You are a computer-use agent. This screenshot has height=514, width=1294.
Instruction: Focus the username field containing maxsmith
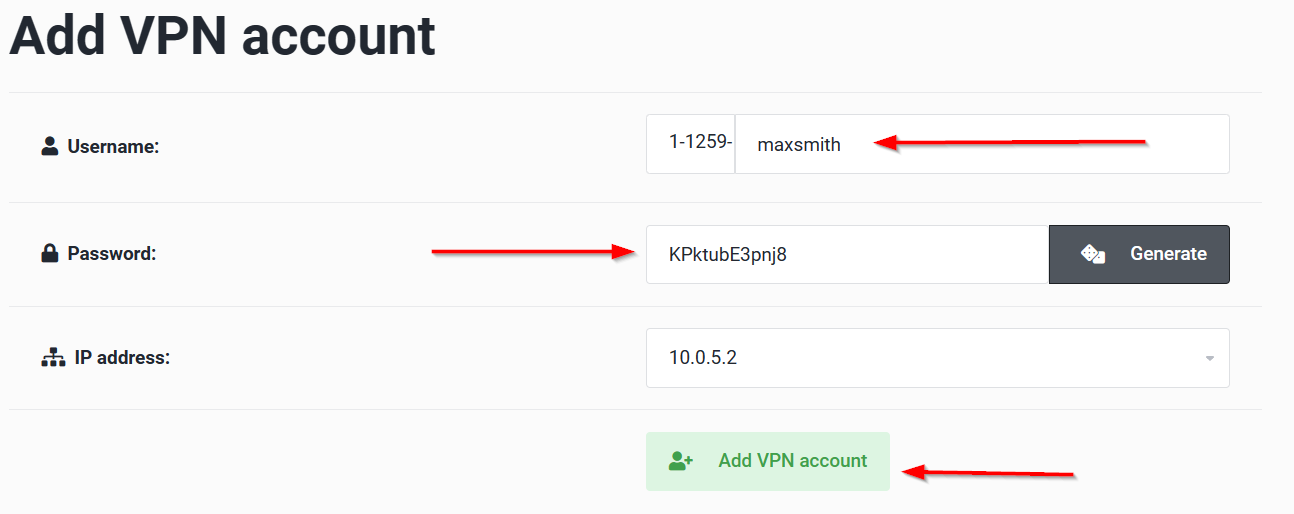tap(982, 144)
